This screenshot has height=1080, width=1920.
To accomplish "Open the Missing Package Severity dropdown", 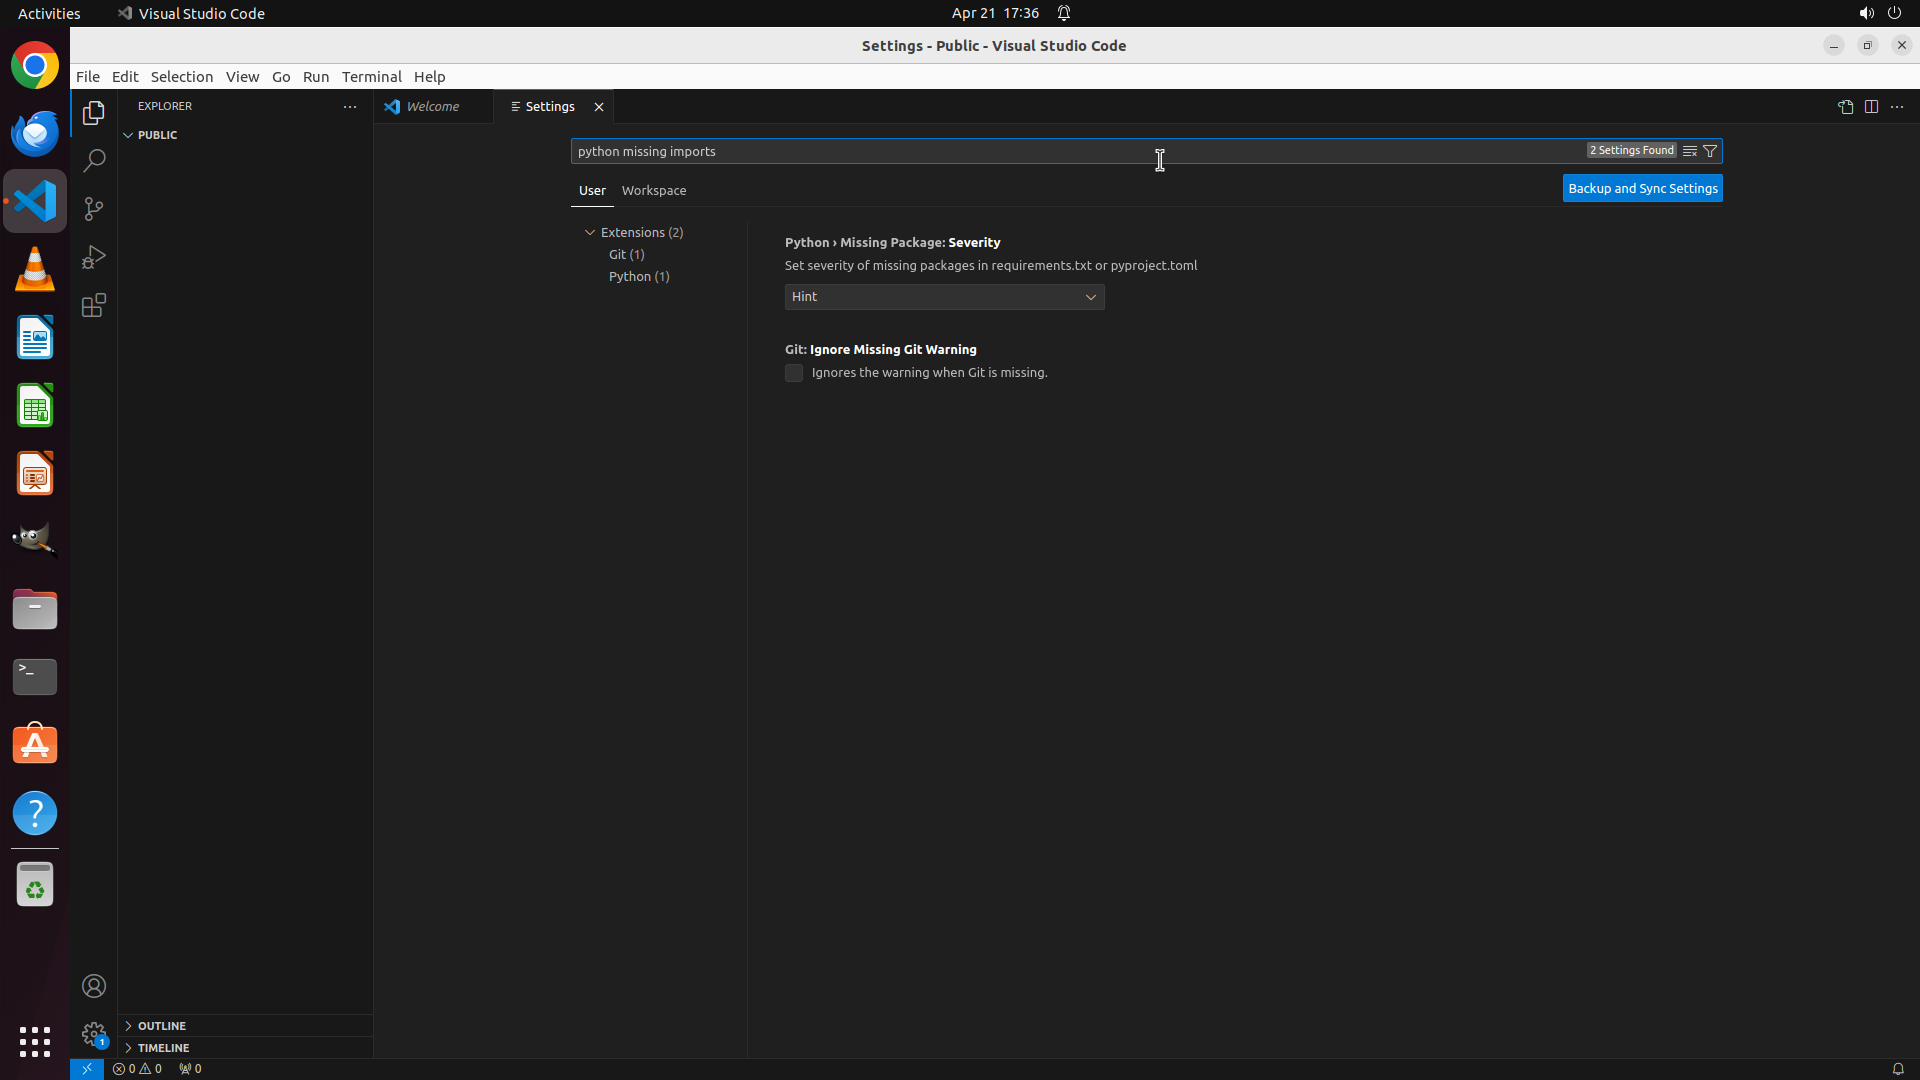I will pyautogui.click(x=944, y=297).
